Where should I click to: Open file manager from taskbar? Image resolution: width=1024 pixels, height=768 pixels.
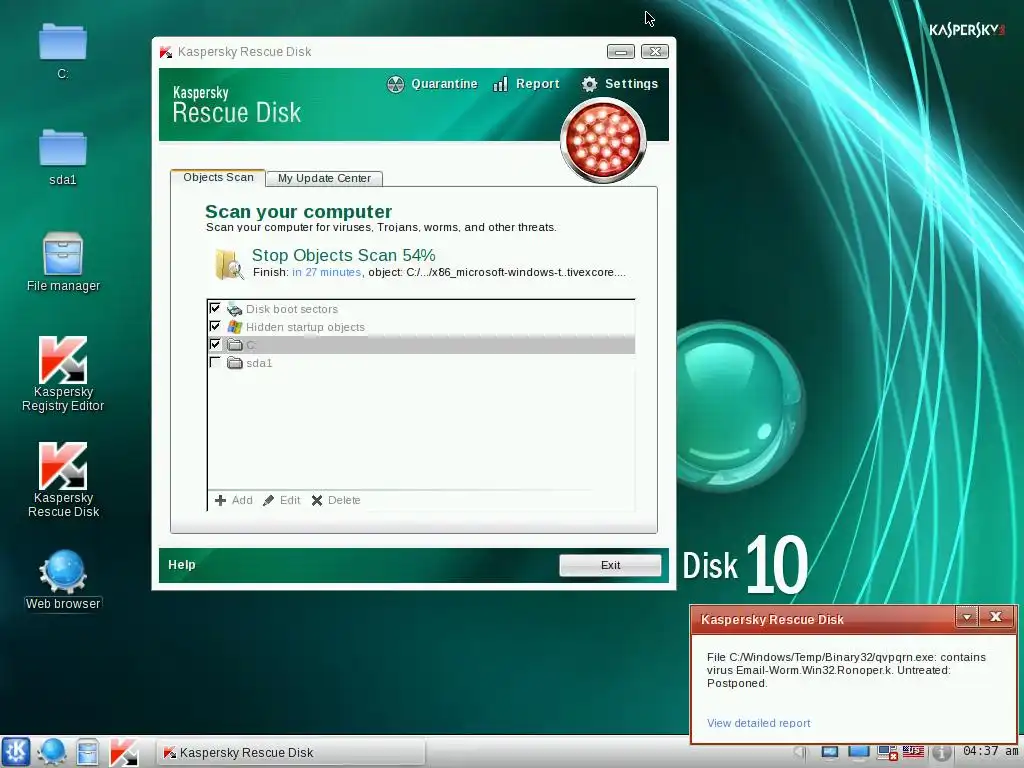[x=87, y=752]
